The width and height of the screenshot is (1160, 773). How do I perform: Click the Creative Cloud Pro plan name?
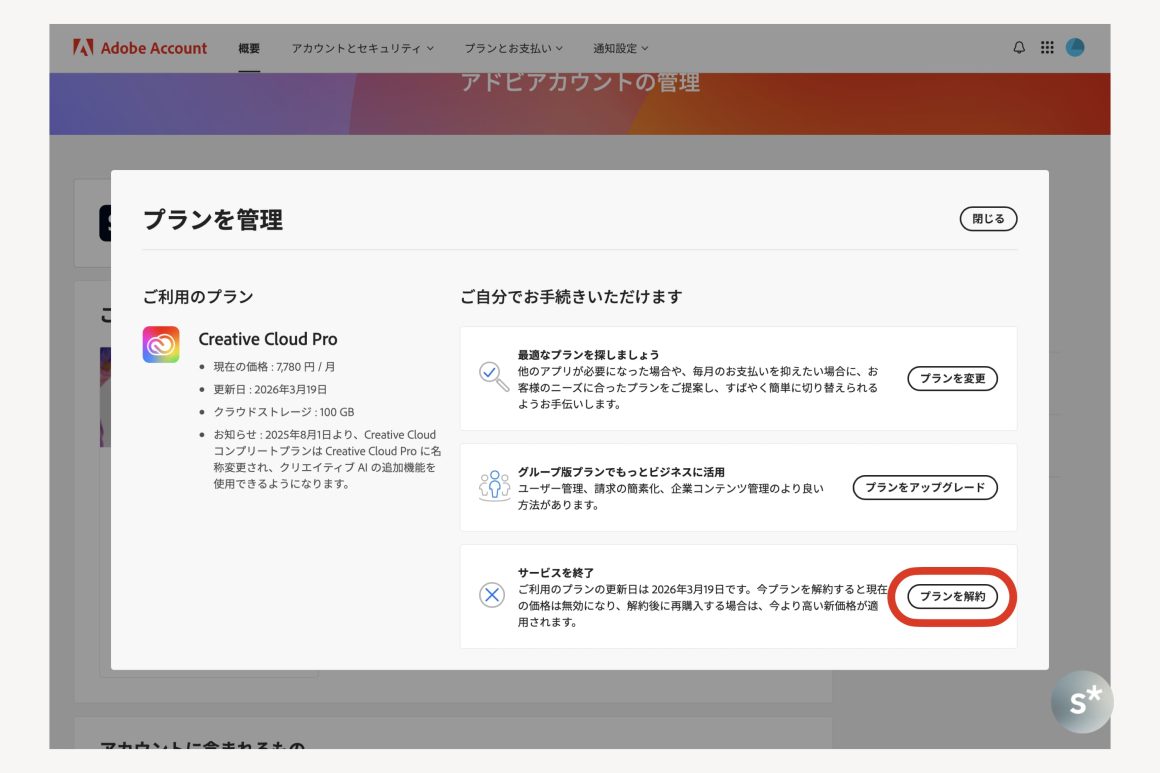point(268,339)
